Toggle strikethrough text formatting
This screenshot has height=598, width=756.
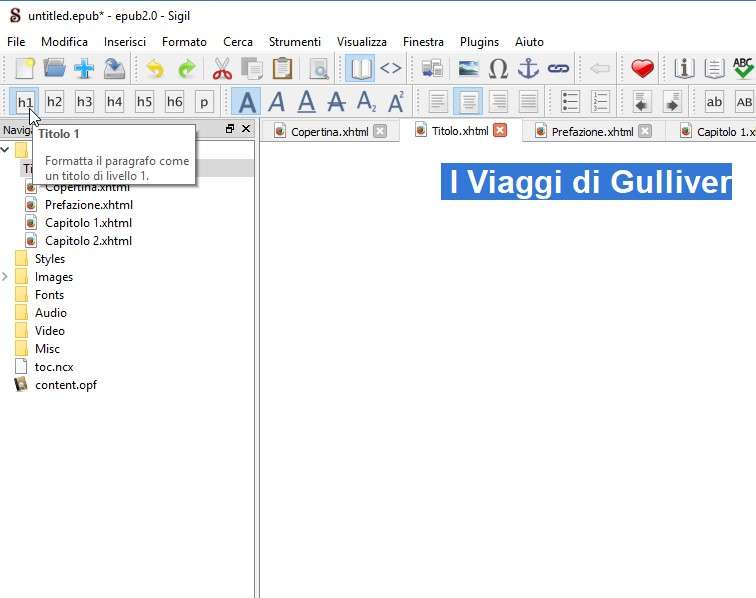pyautogui.click(x=336, y=102)
